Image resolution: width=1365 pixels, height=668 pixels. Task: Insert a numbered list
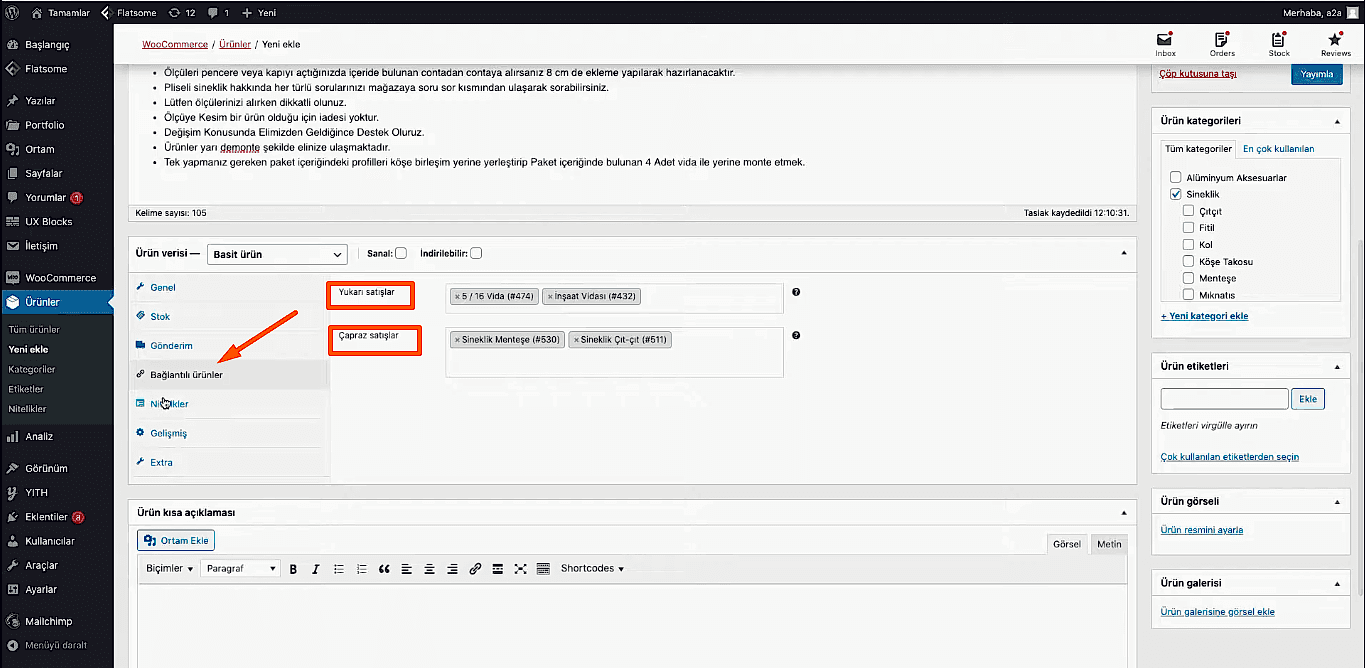[362, 568]
